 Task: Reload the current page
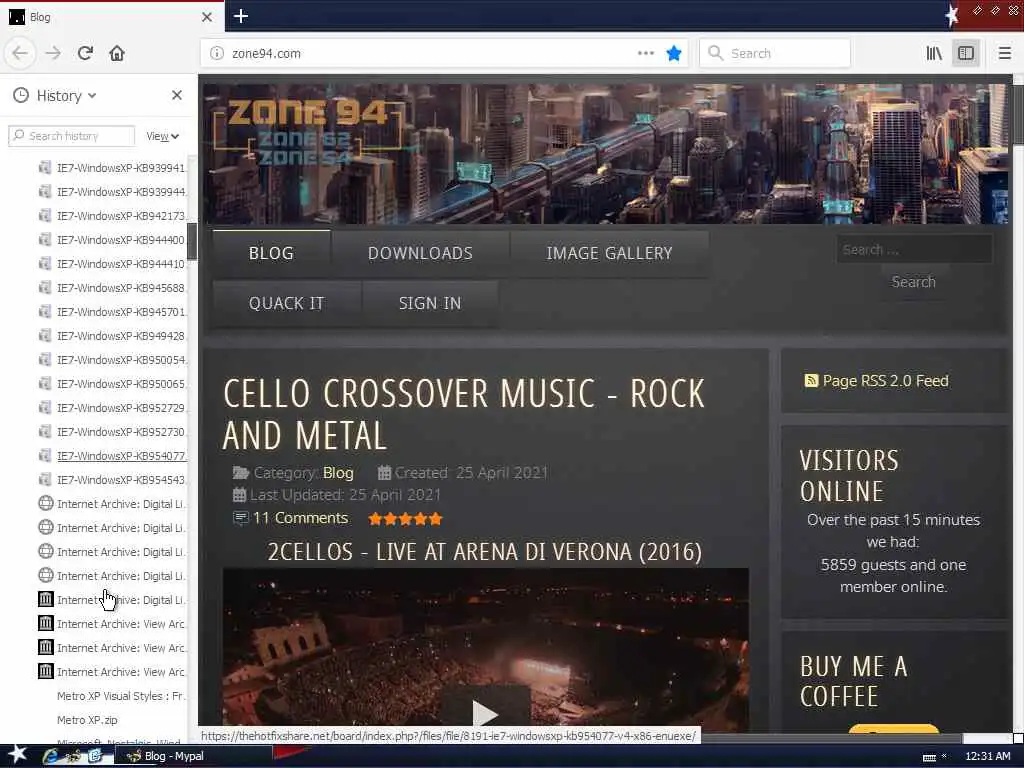coord(85,53)
